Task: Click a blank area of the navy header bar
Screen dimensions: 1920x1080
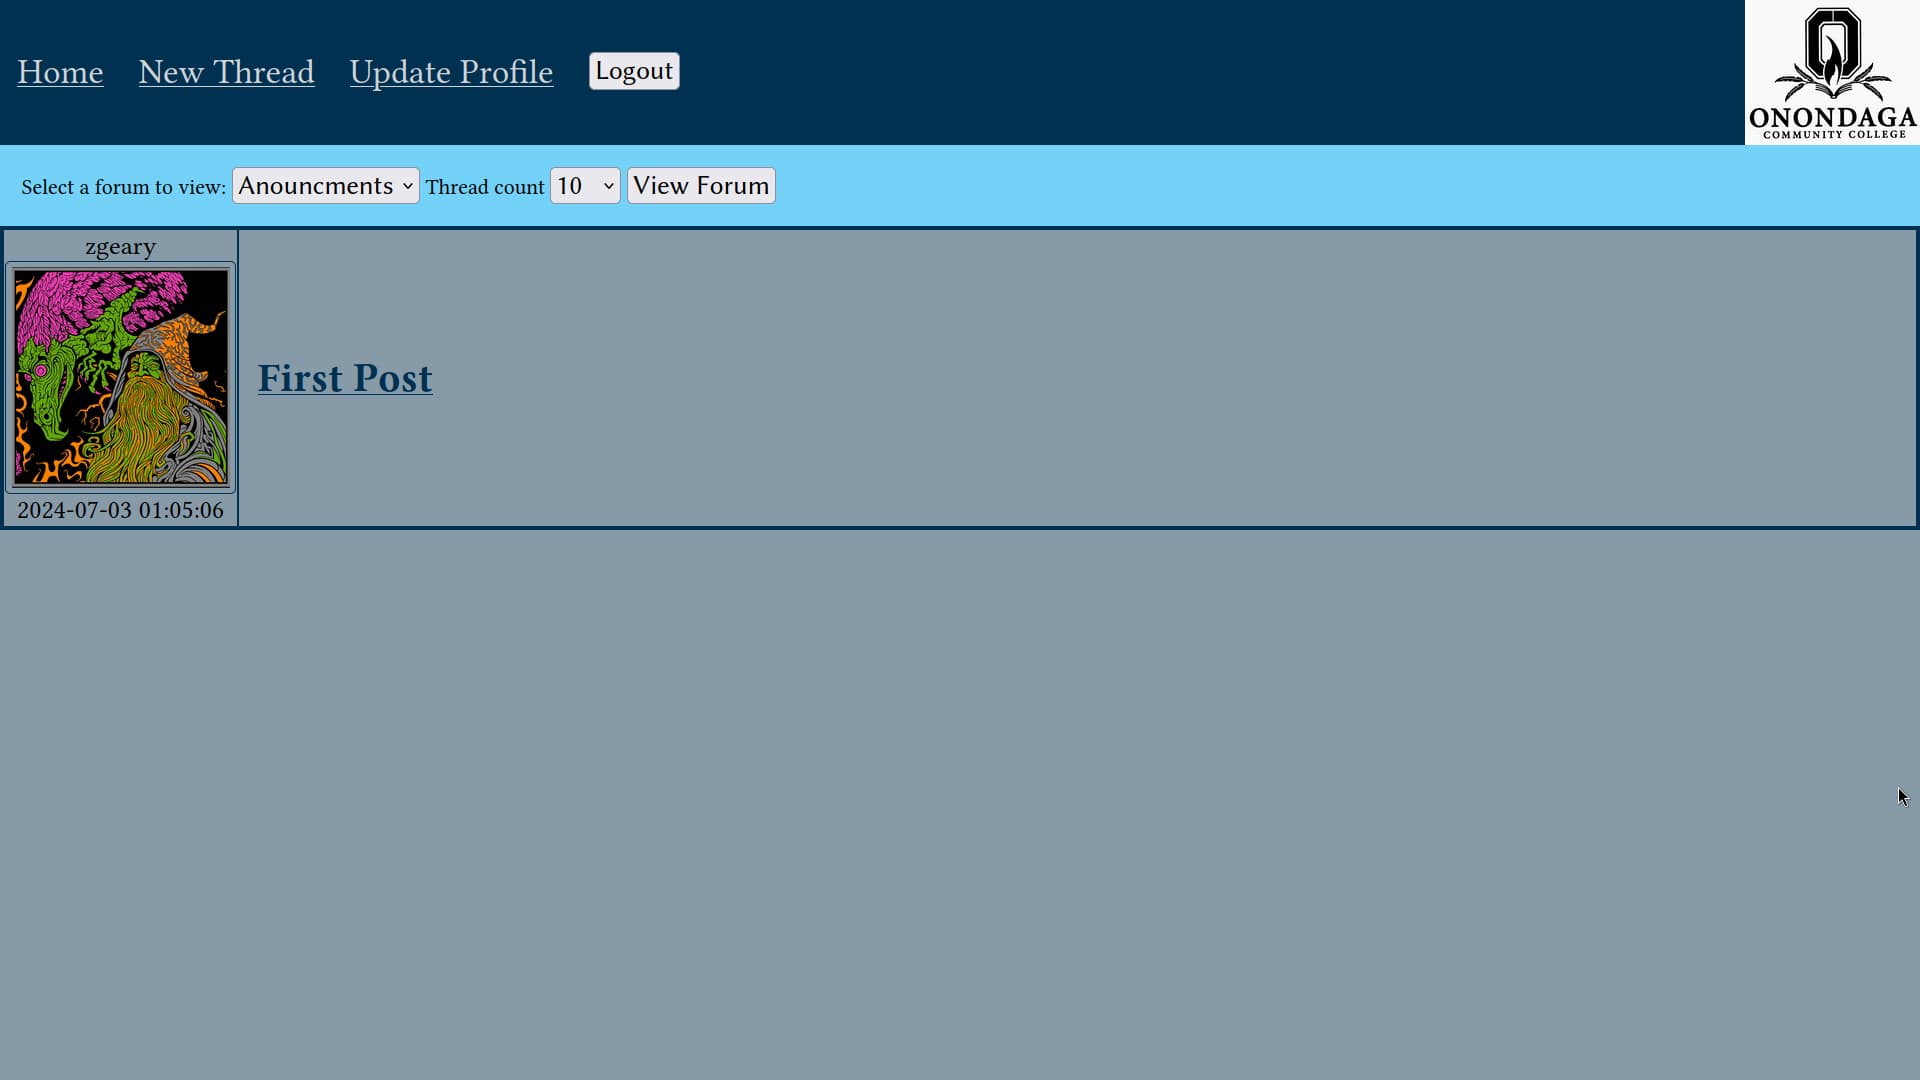Action: point(1200,72)
